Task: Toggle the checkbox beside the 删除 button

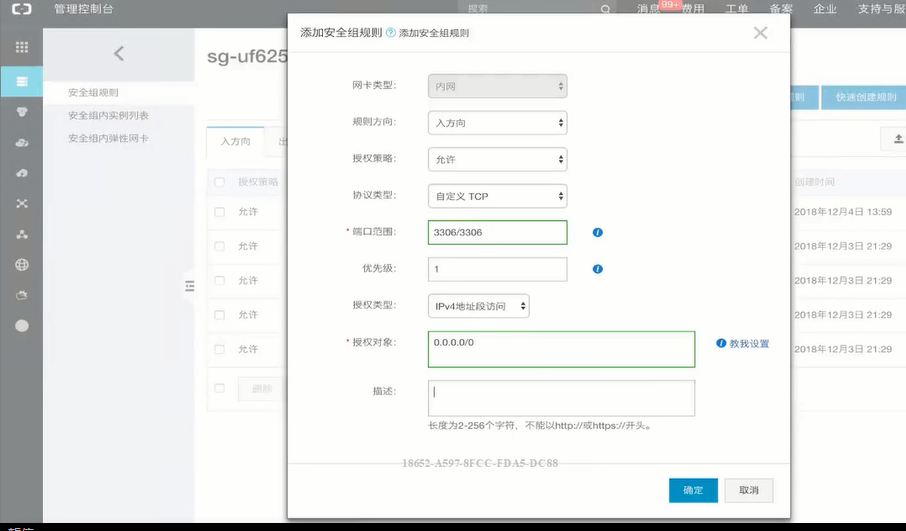Action: point(220,388)
